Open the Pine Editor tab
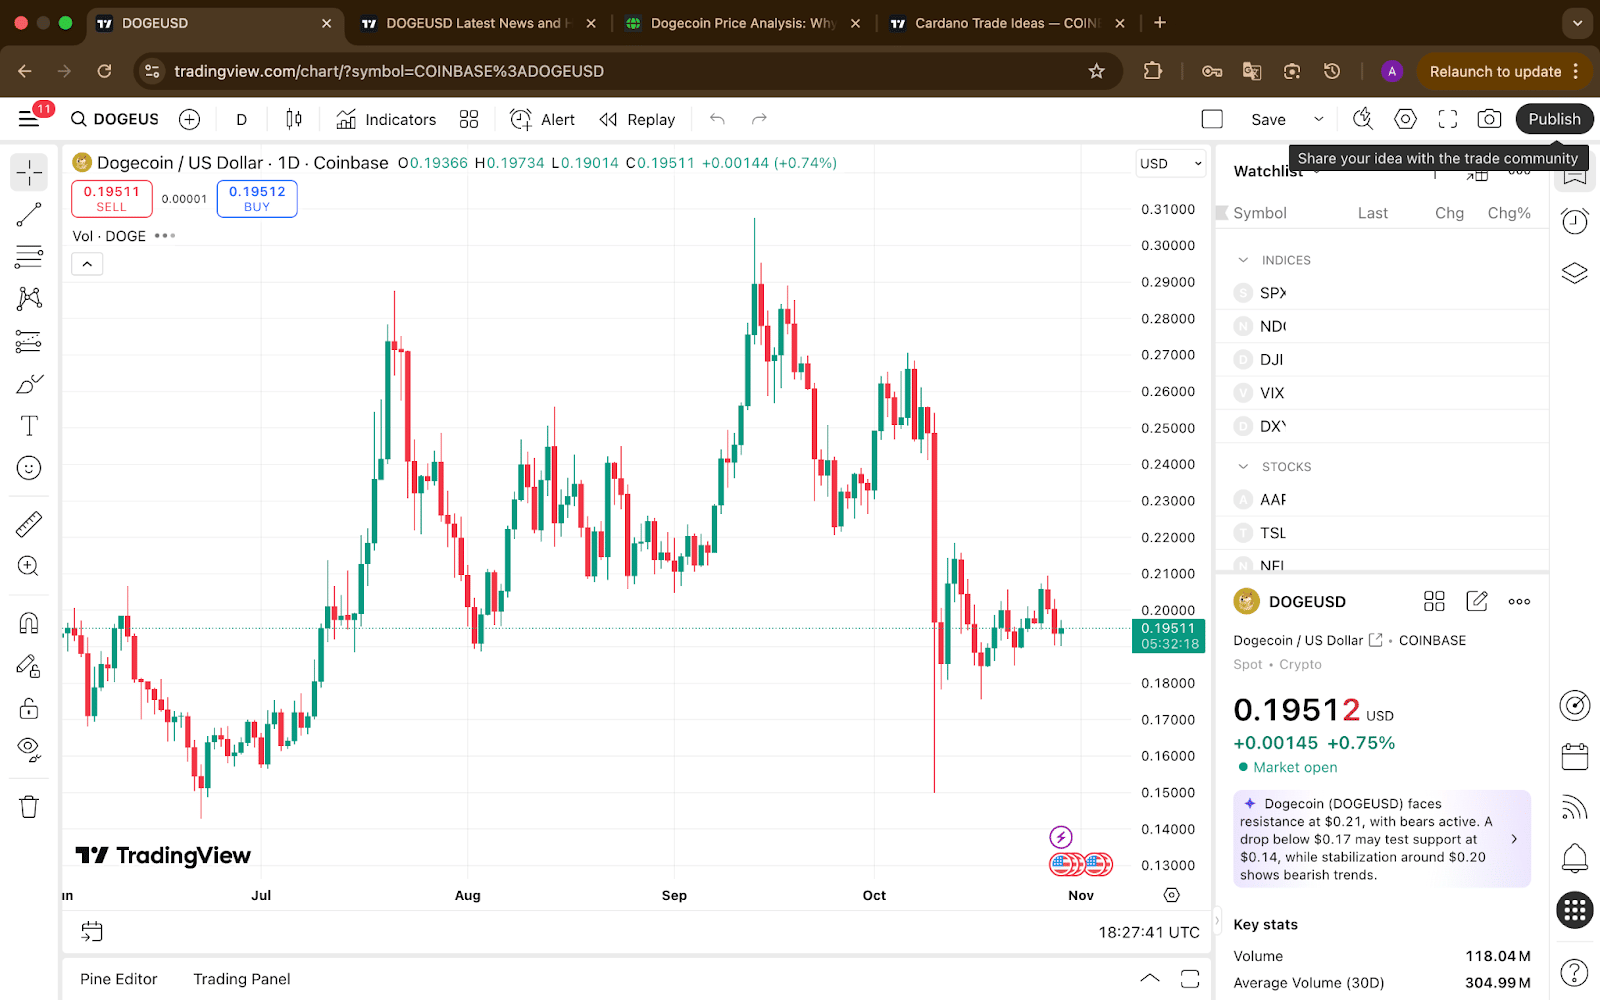 [x=119, y=979]
